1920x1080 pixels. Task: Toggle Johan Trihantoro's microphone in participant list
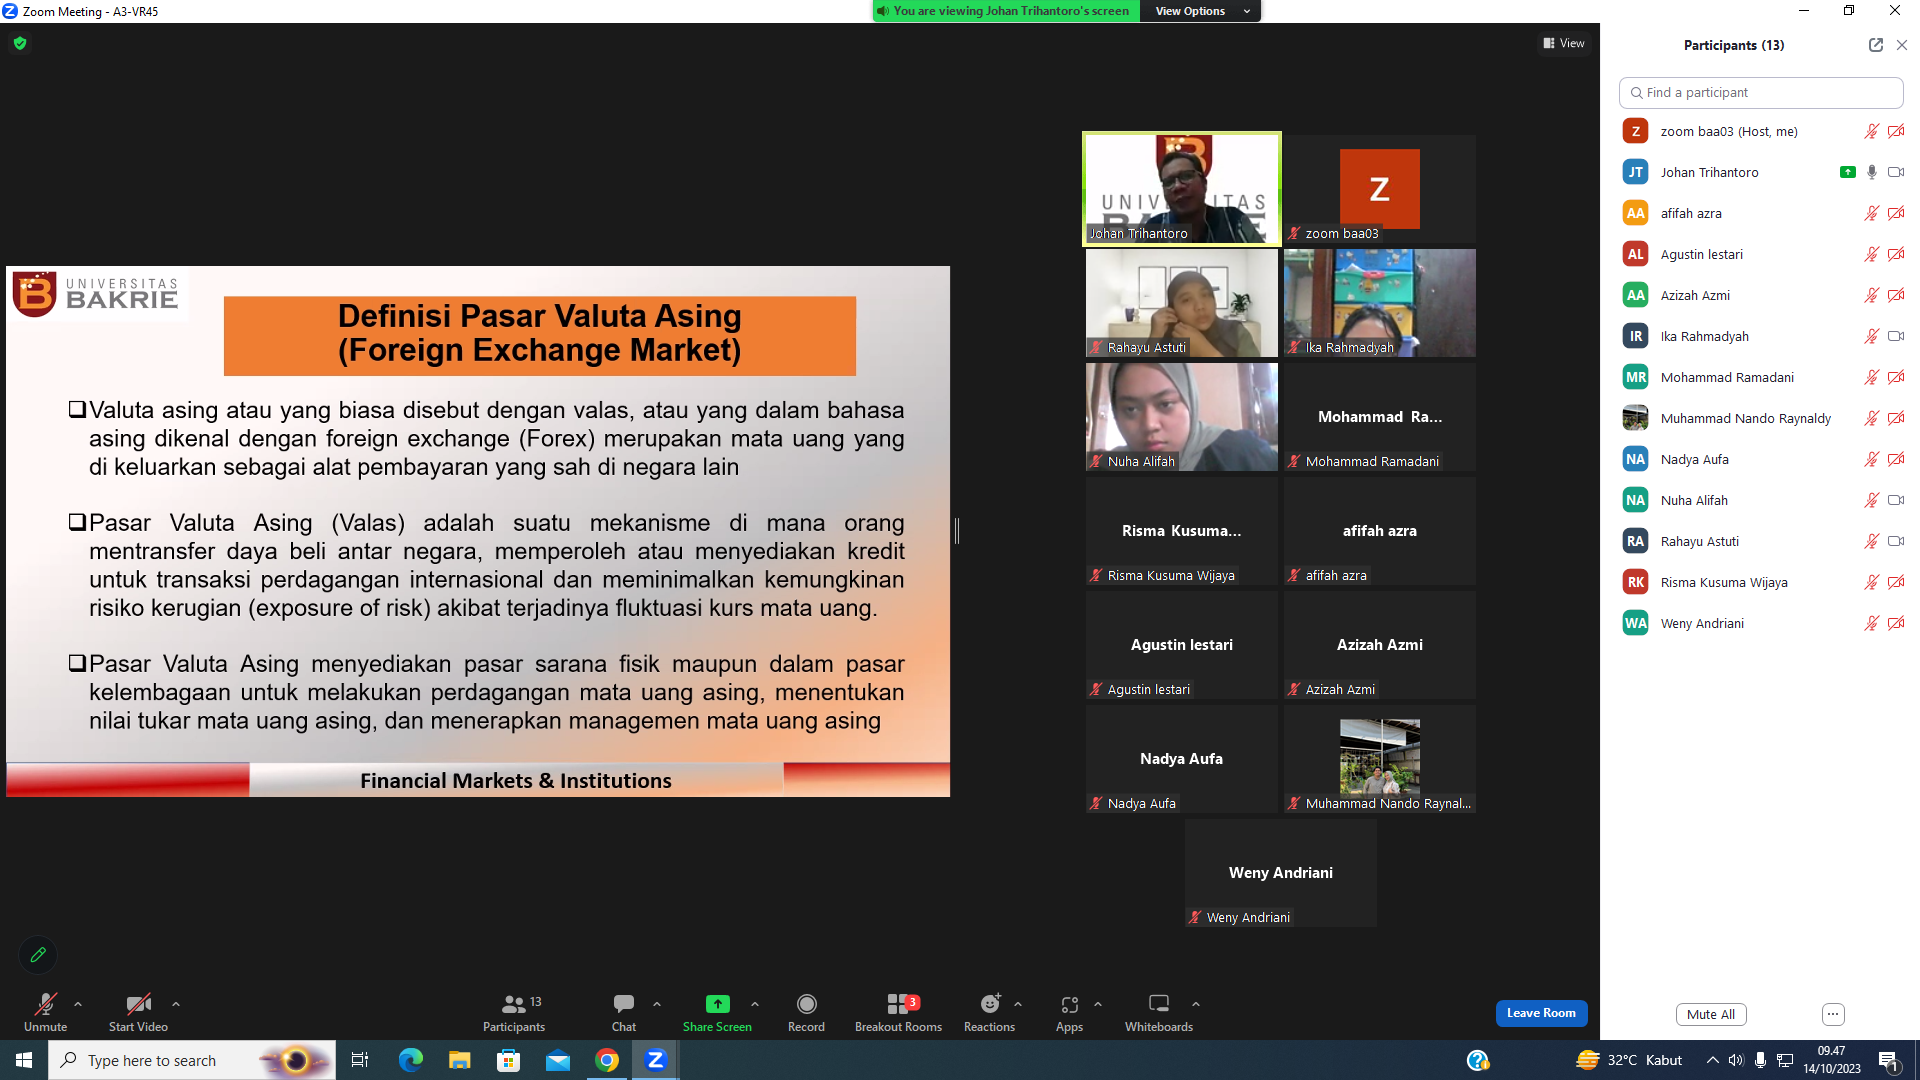1872,172
